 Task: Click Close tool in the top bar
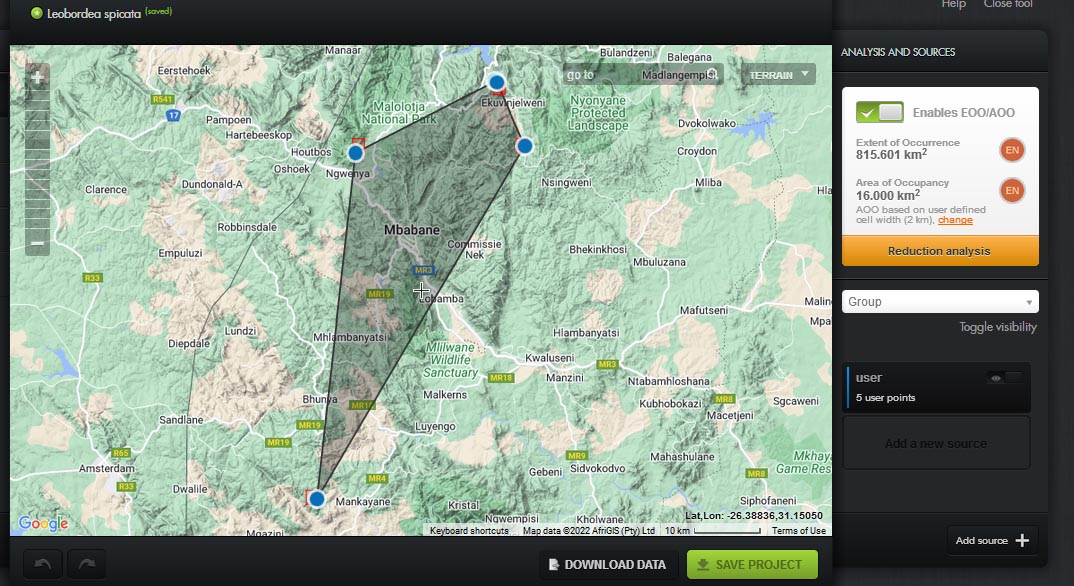(1008, 5)
